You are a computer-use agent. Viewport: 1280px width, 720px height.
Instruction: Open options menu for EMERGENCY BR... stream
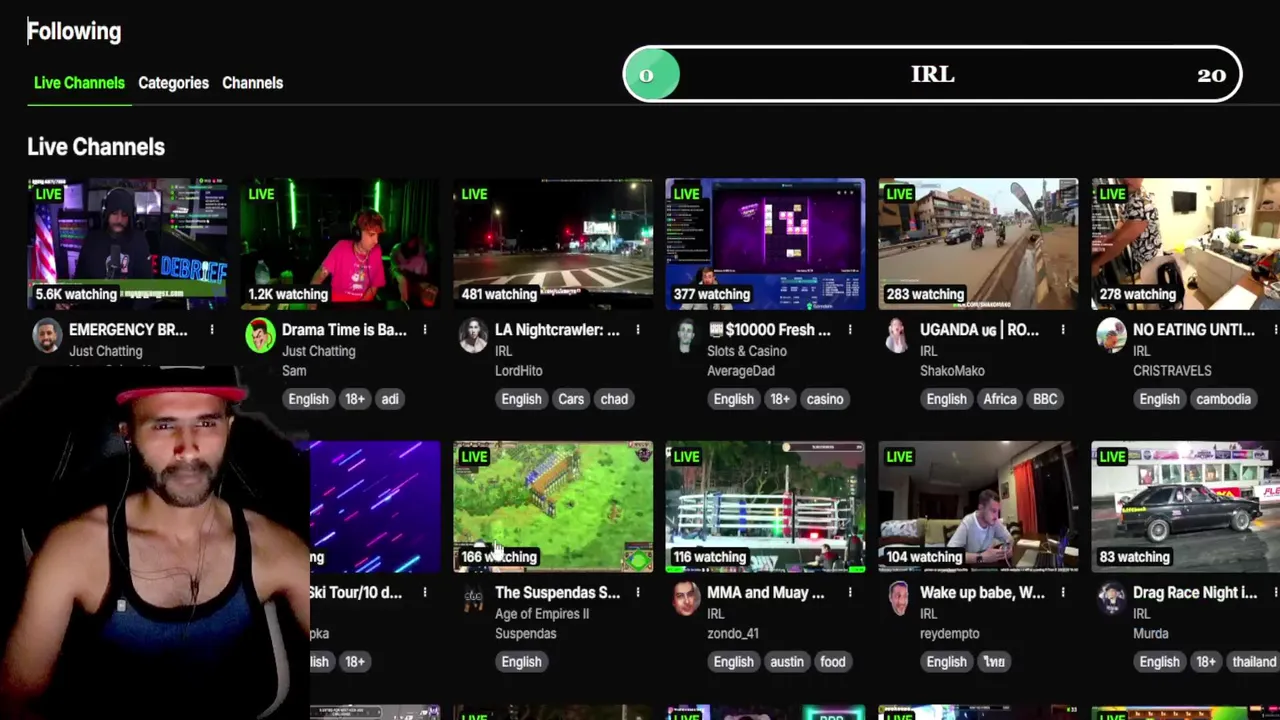tap(212, 330)
